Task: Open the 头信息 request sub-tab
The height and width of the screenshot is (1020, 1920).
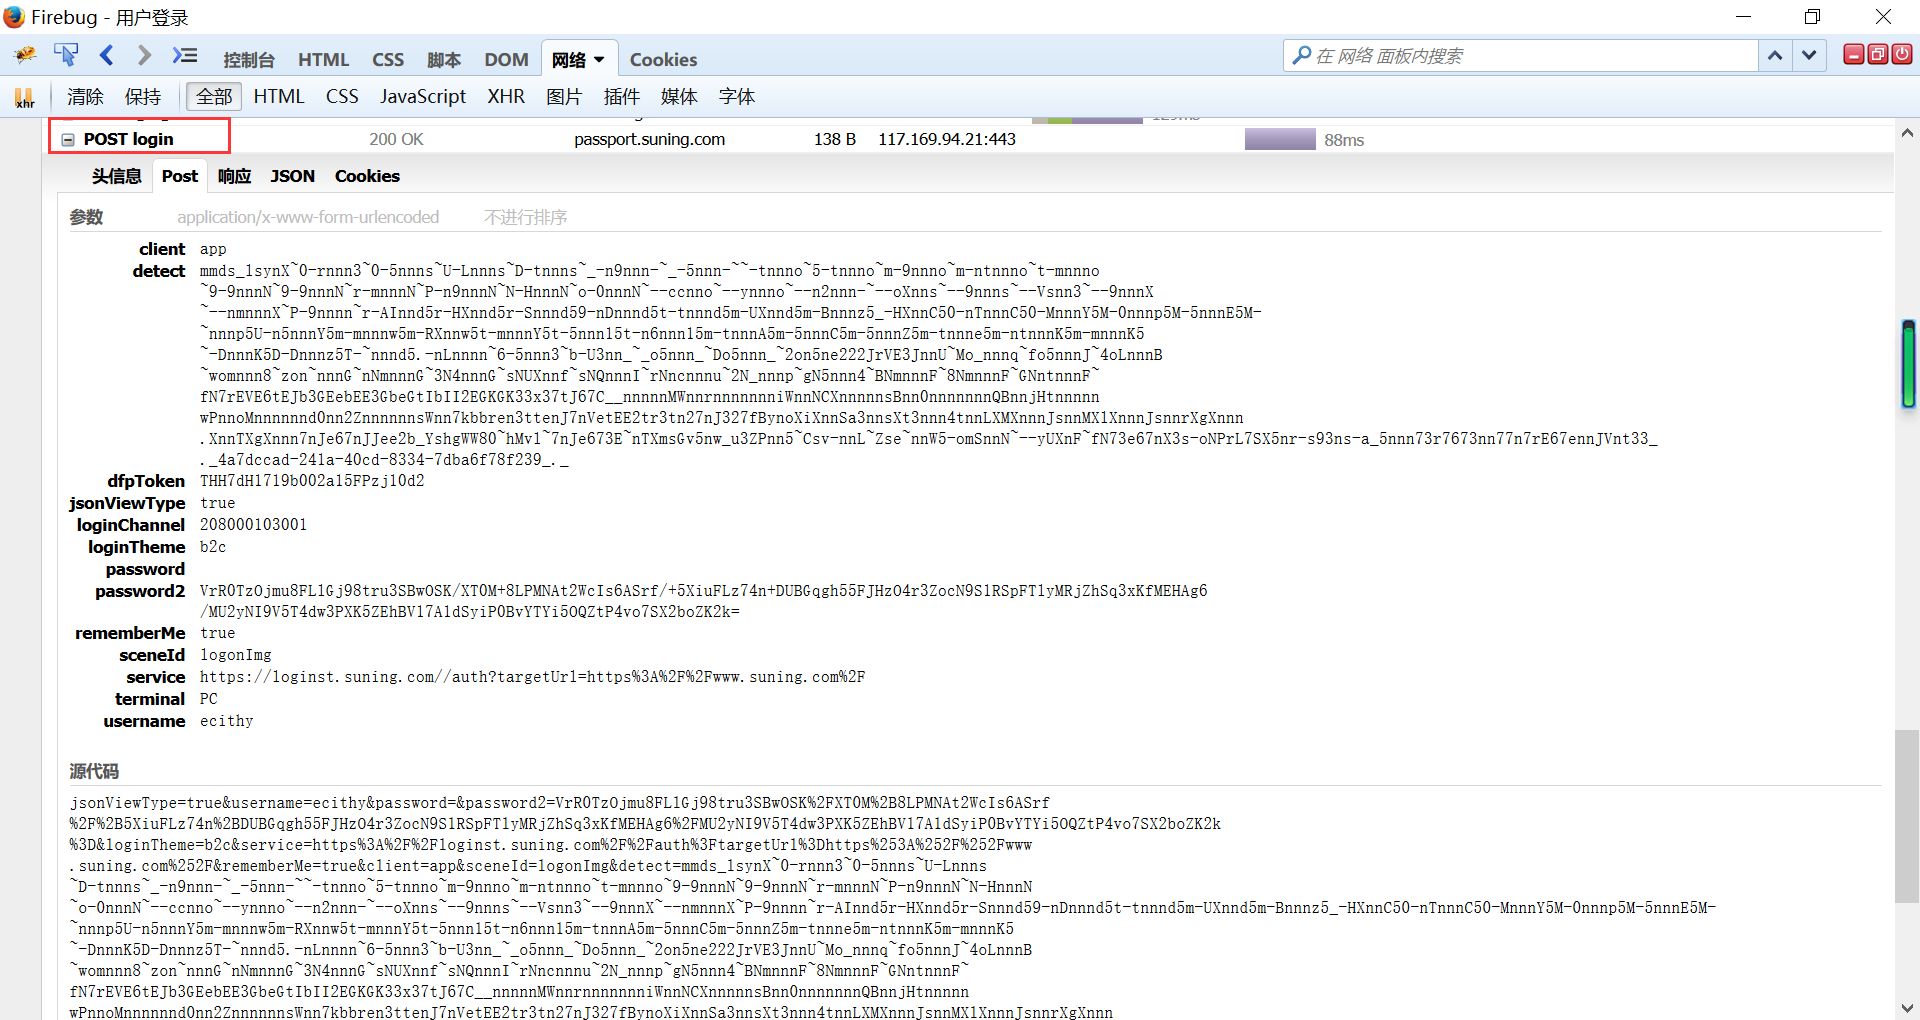Action: 117,176
